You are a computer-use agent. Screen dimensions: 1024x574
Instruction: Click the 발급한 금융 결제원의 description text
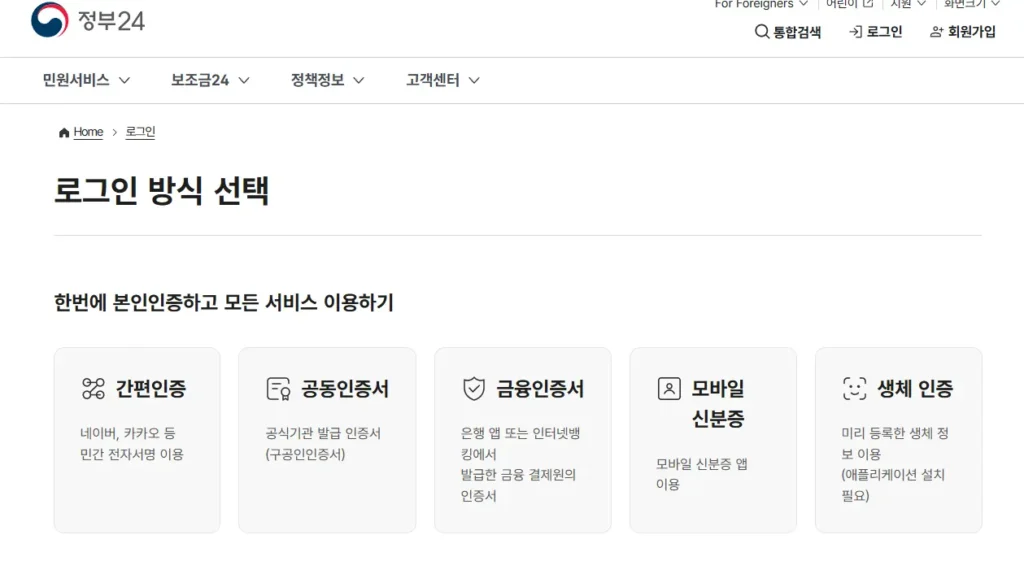(x=518, y=475)
